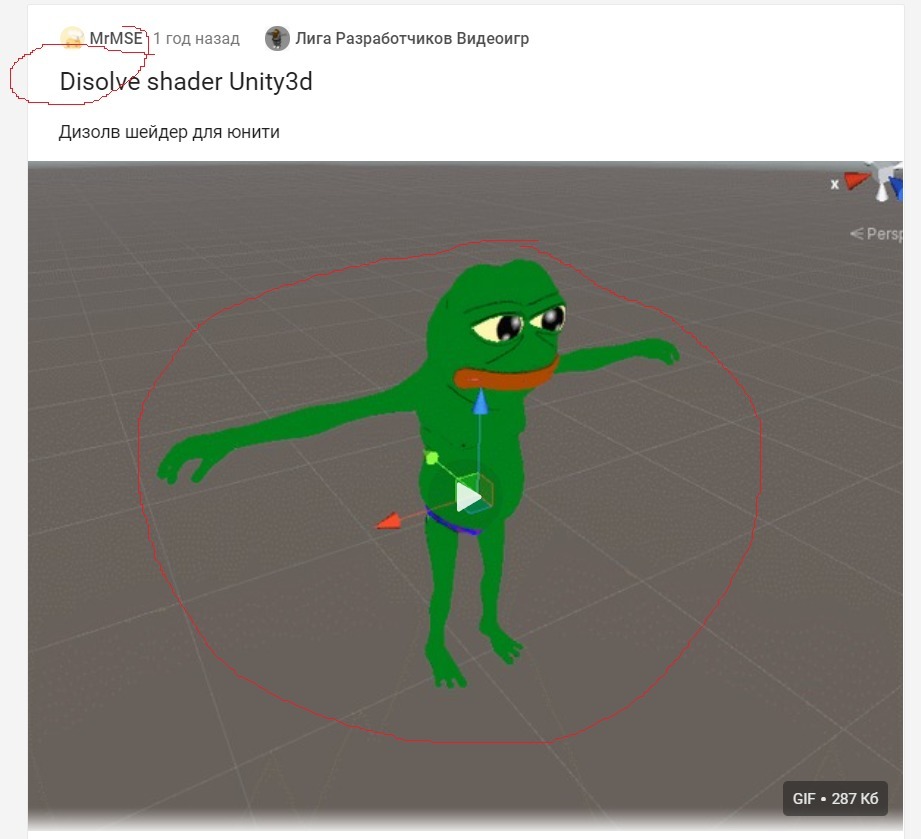This screenshot has height=839, width=921.
Task: Open the post title Disolve shader Unity3d
Action: point(186,82)
